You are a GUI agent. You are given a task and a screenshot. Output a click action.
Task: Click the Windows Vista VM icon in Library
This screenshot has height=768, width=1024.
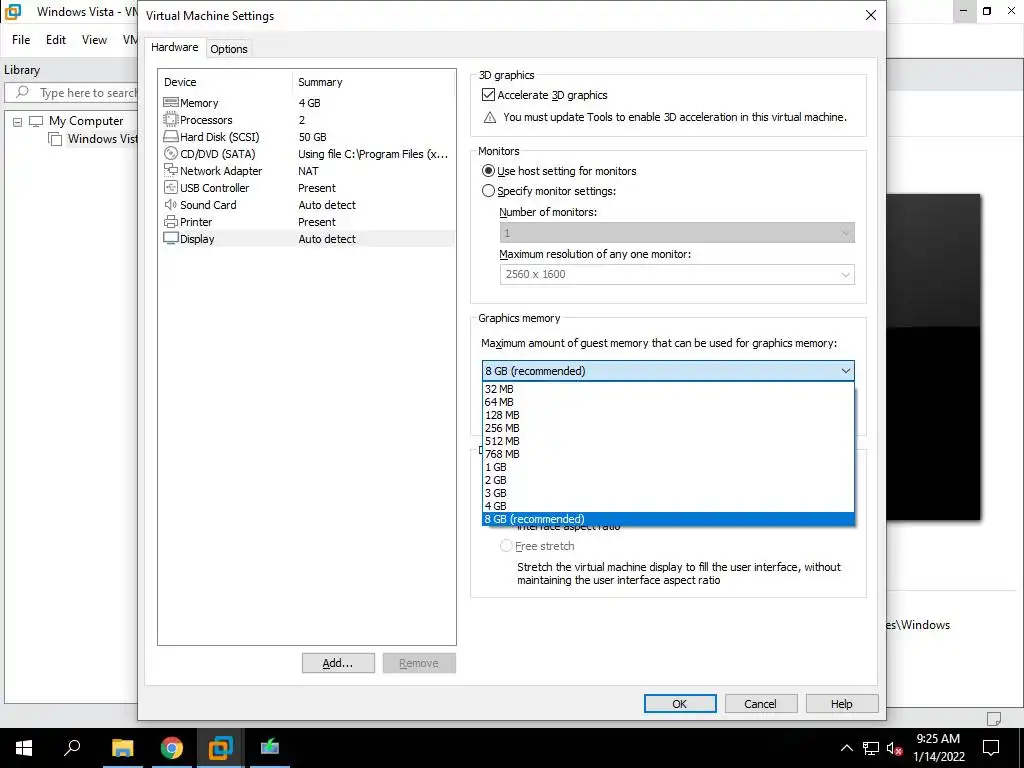pos(55,138)
